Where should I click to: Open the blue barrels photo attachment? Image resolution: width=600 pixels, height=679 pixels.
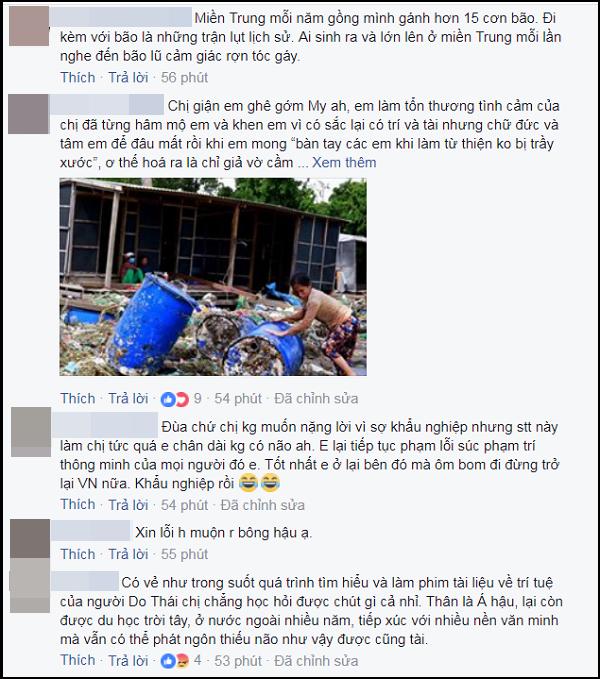pos(213,277)
